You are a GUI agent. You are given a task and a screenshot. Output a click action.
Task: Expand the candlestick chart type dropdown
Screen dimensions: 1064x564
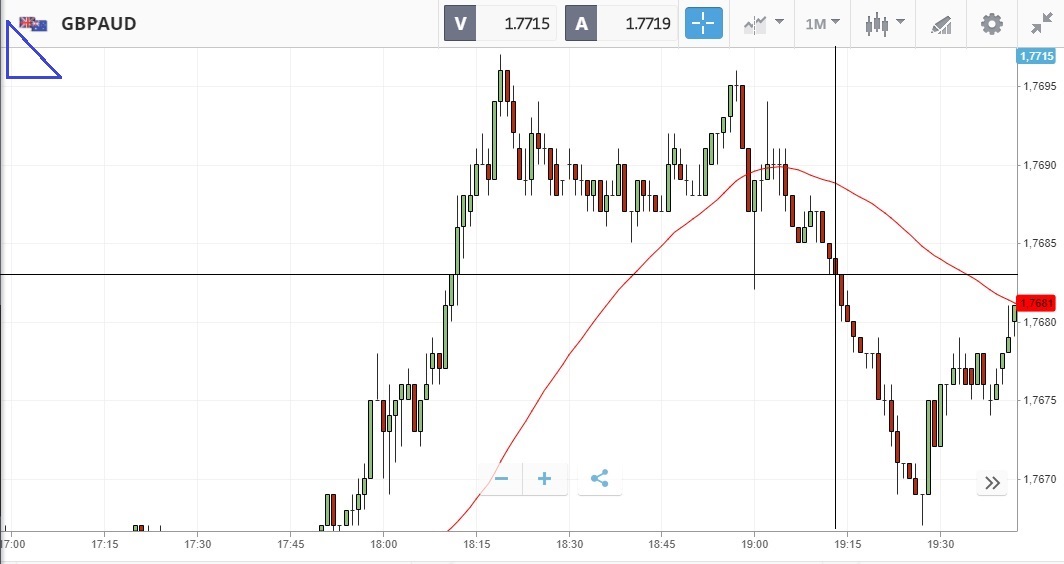tap(885, 23)
